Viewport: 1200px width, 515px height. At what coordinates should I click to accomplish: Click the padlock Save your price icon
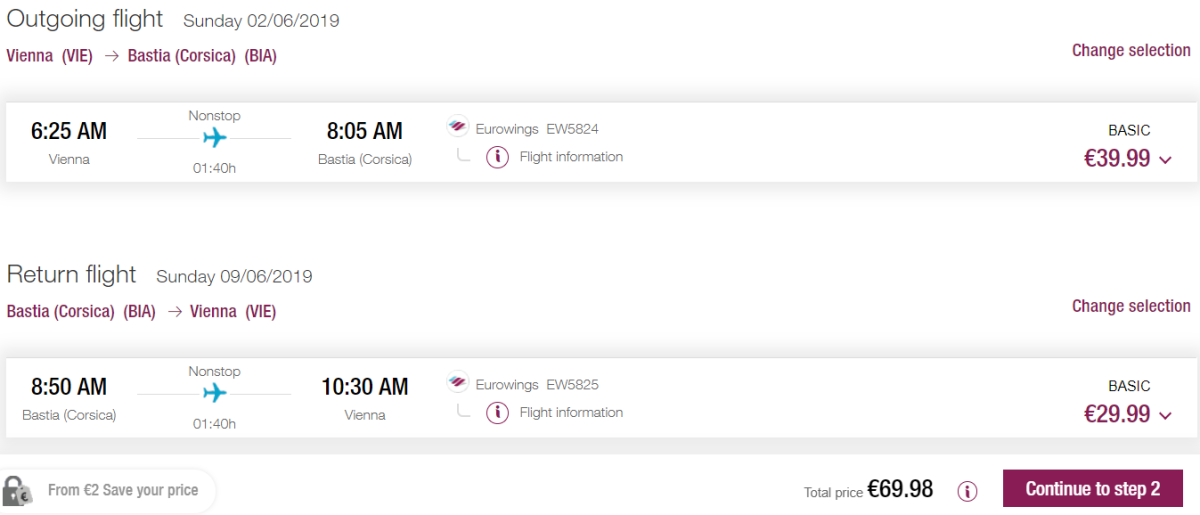coord(17,490)
